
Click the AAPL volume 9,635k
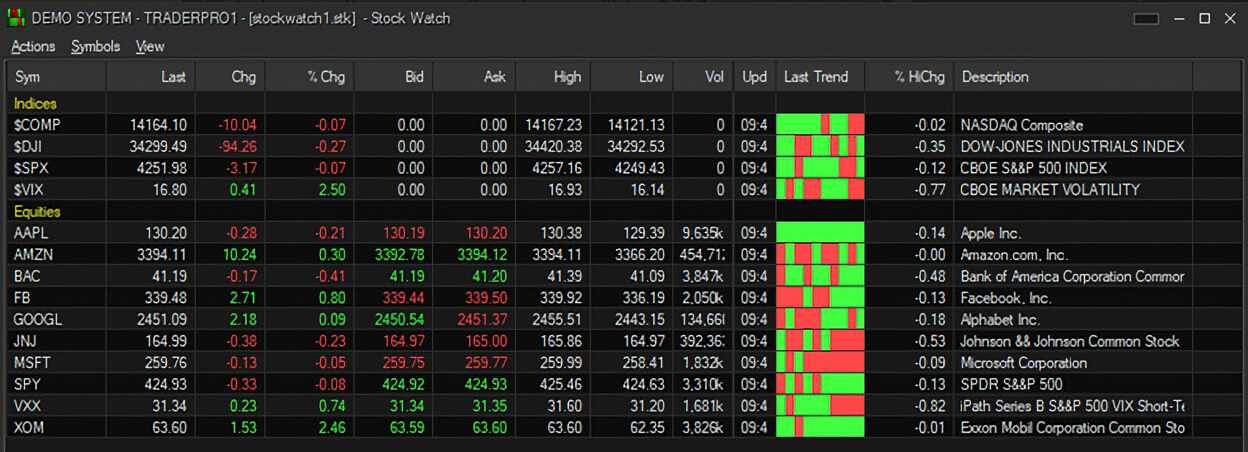click(x=701, y=233)
